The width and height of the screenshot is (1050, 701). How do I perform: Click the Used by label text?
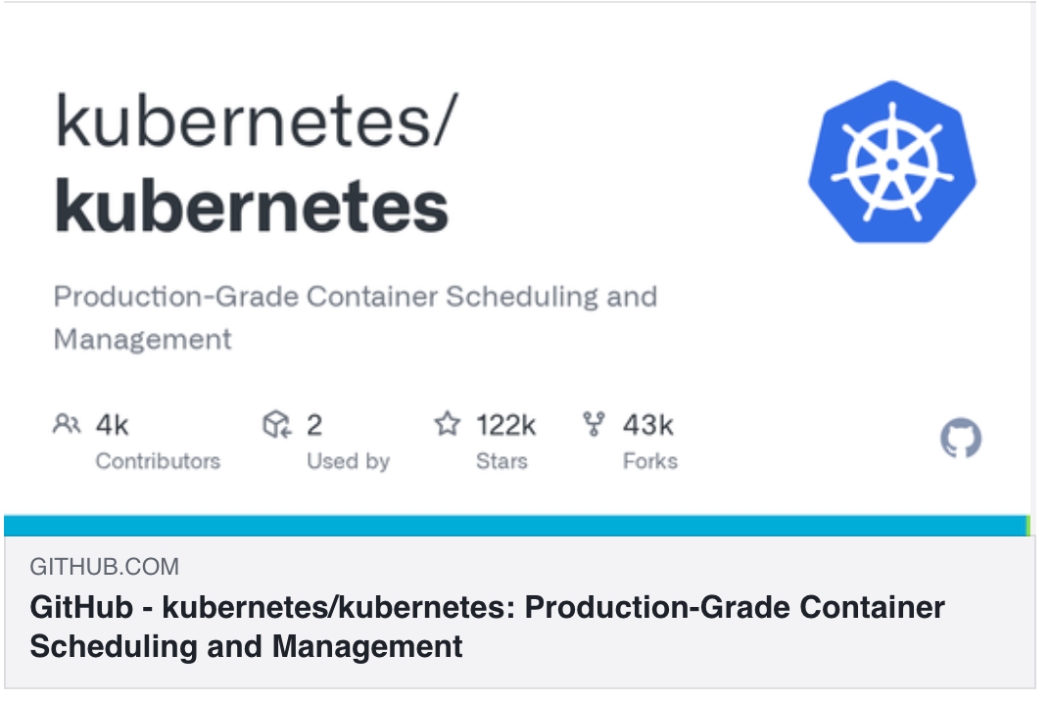(x=348, y=462)
